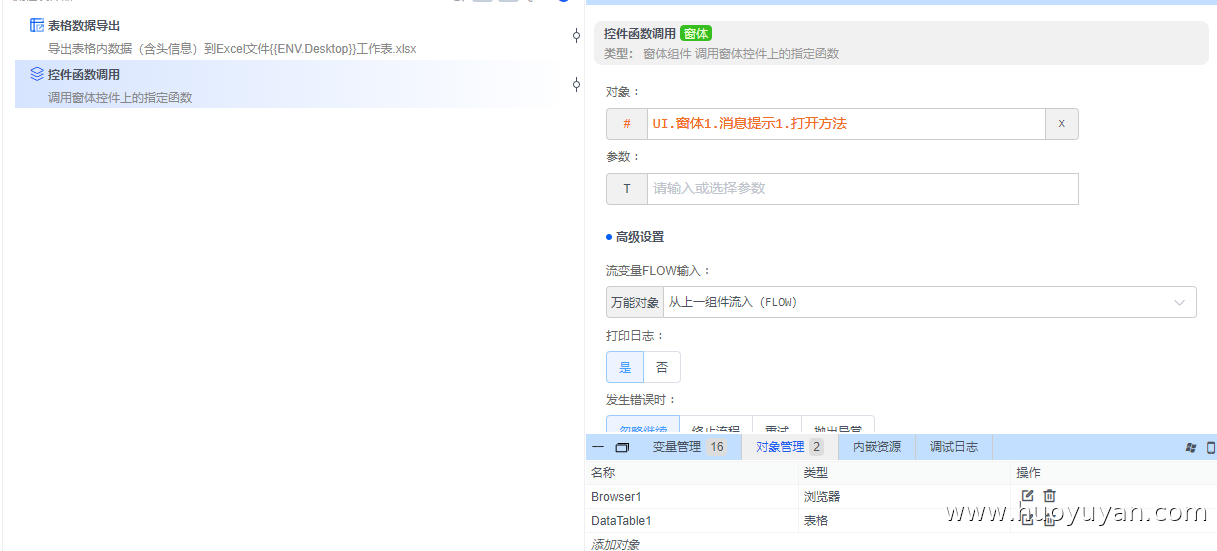Click the DataTable1 name cell

[621, 520]
